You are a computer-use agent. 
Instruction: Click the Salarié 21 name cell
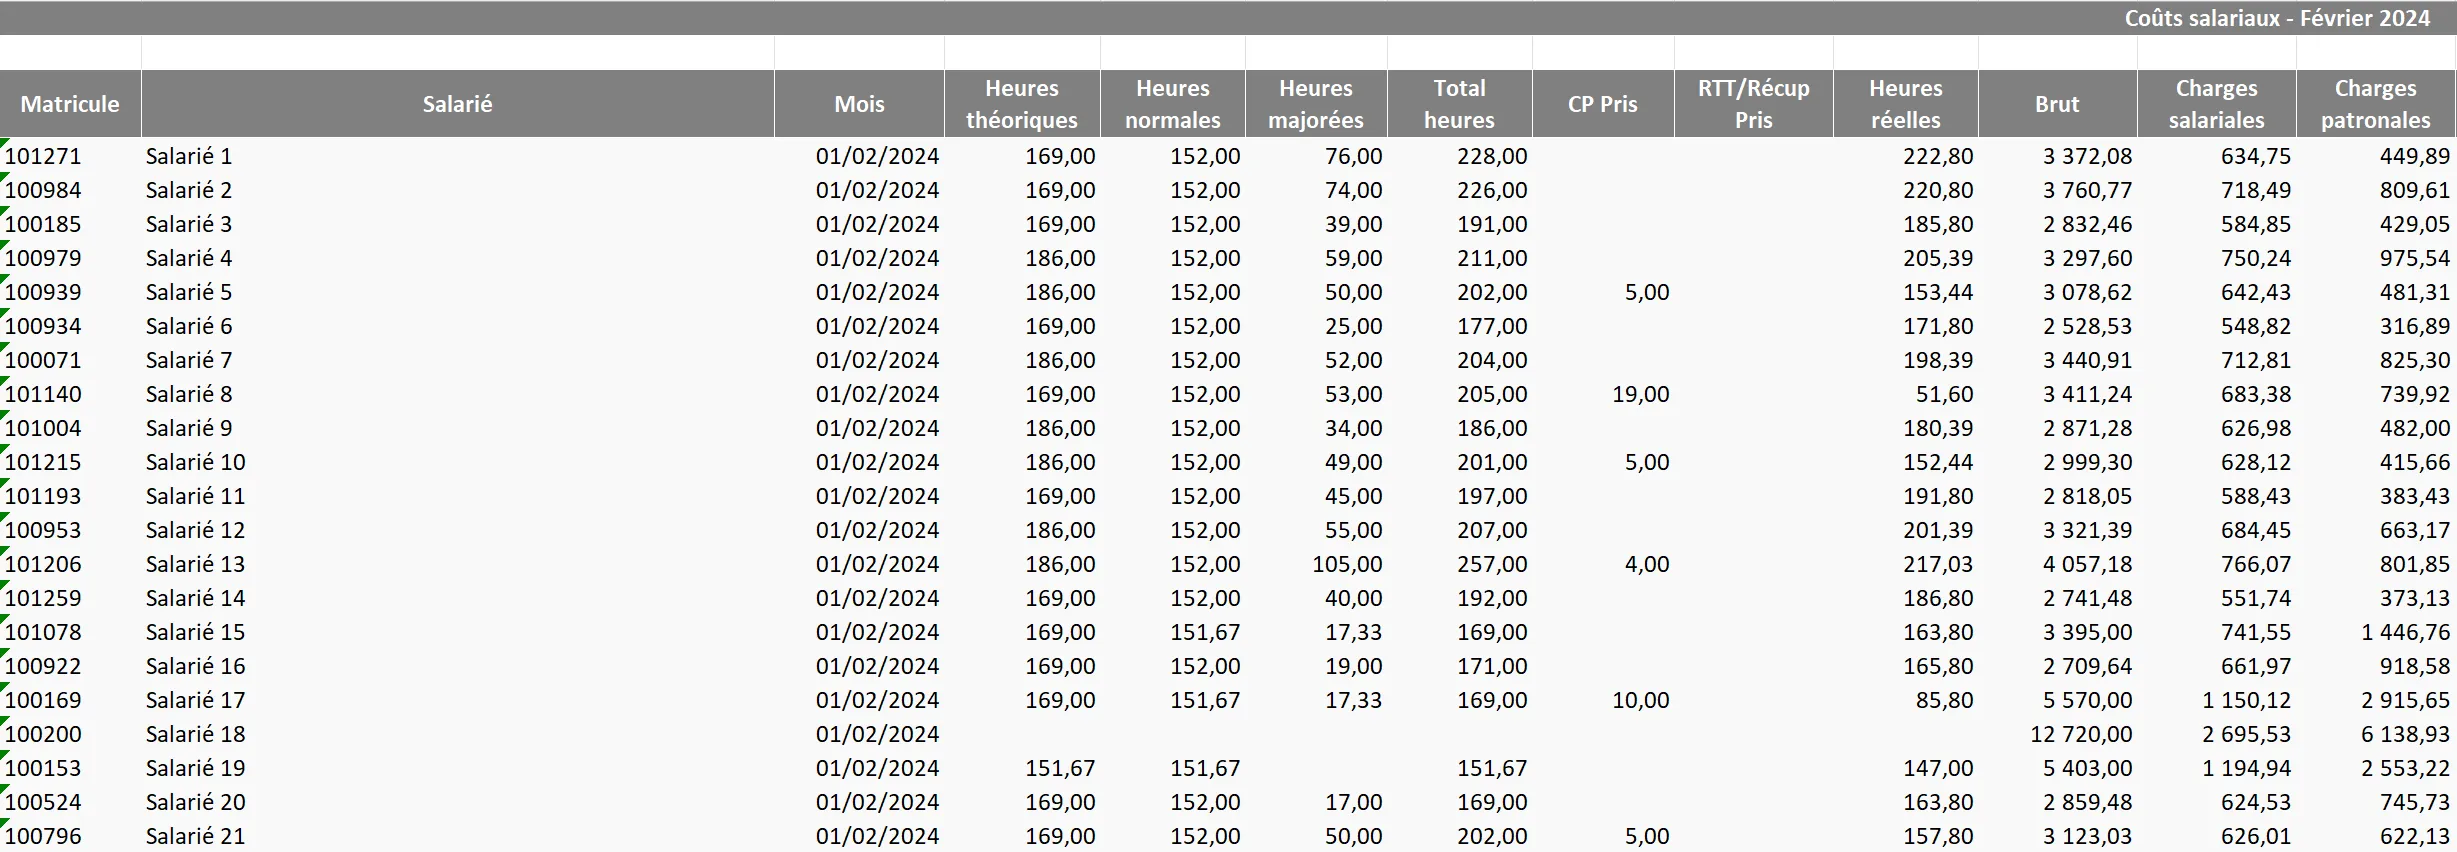click(x=195, y=836)
